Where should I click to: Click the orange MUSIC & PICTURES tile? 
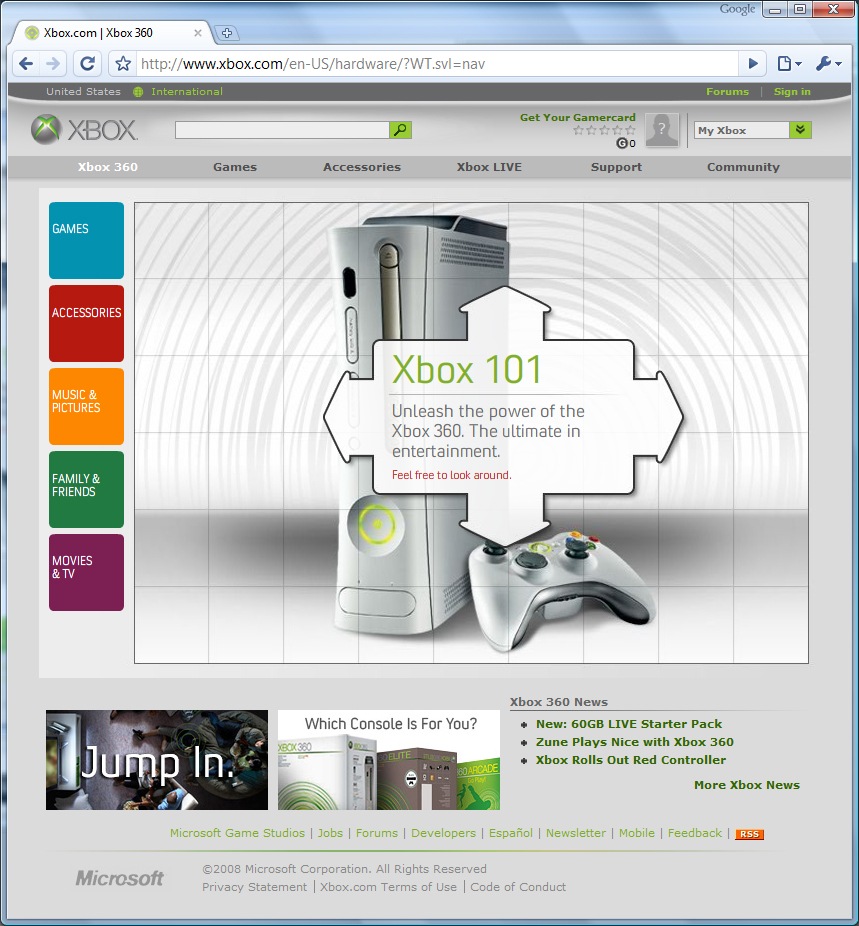(86, 406)
